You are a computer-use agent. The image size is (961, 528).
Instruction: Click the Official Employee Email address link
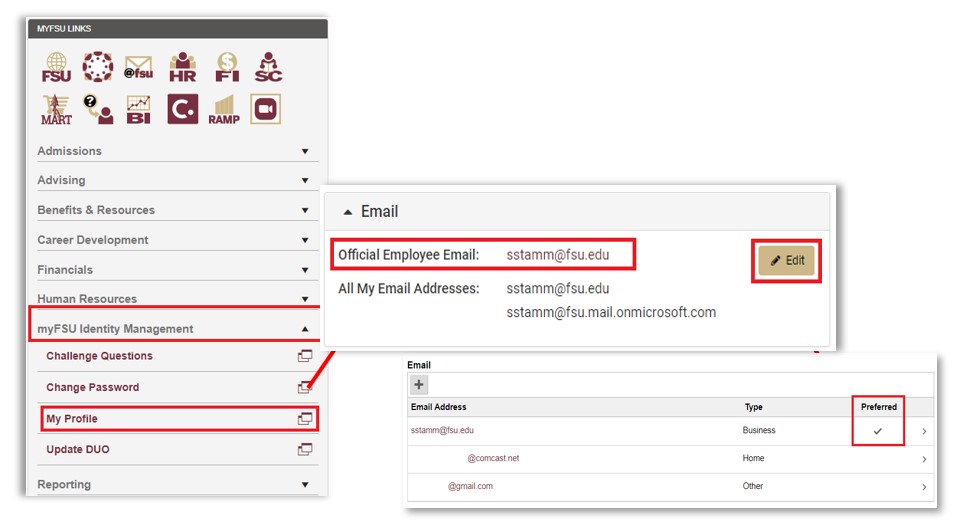pyautogui.click(x=557, y=255)
